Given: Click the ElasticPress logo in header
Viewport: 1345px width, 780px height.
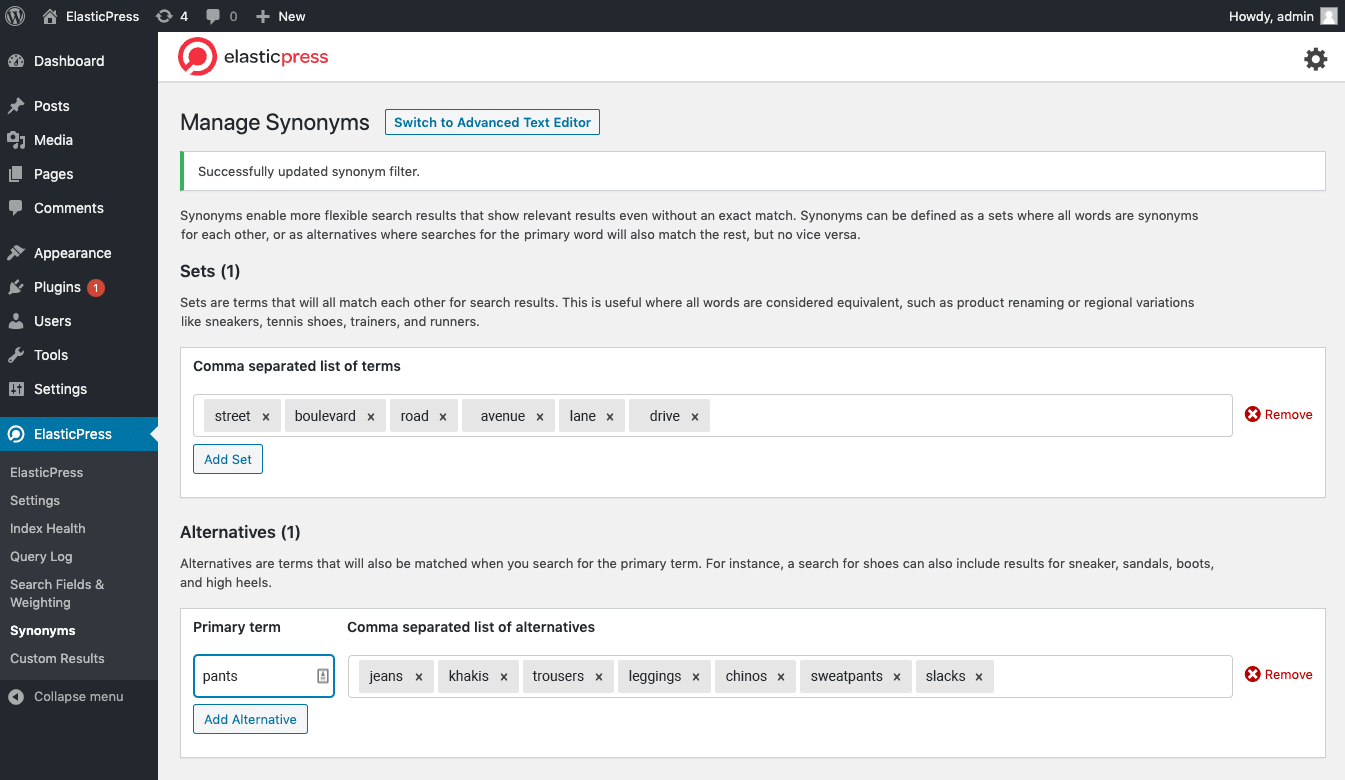Looking at the screenshot, I should [x=253, y=57].
